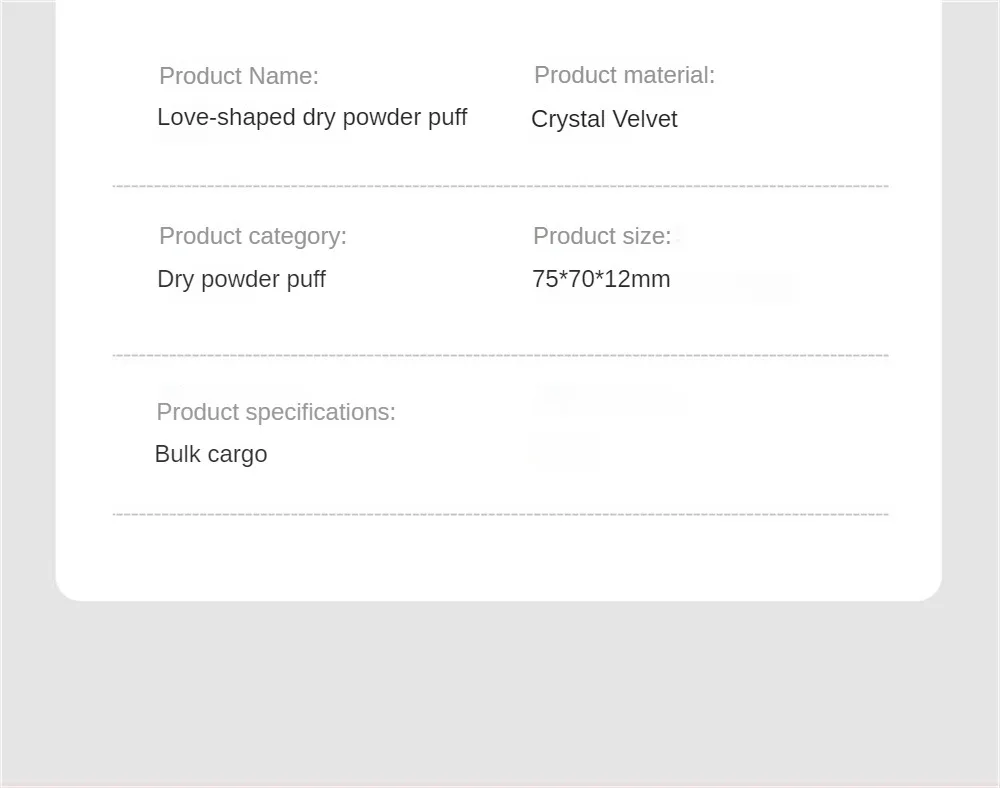Click the word 'specifications:' in the label
The height and width of the screenshot is (788, 1000).
click(320, 412)
